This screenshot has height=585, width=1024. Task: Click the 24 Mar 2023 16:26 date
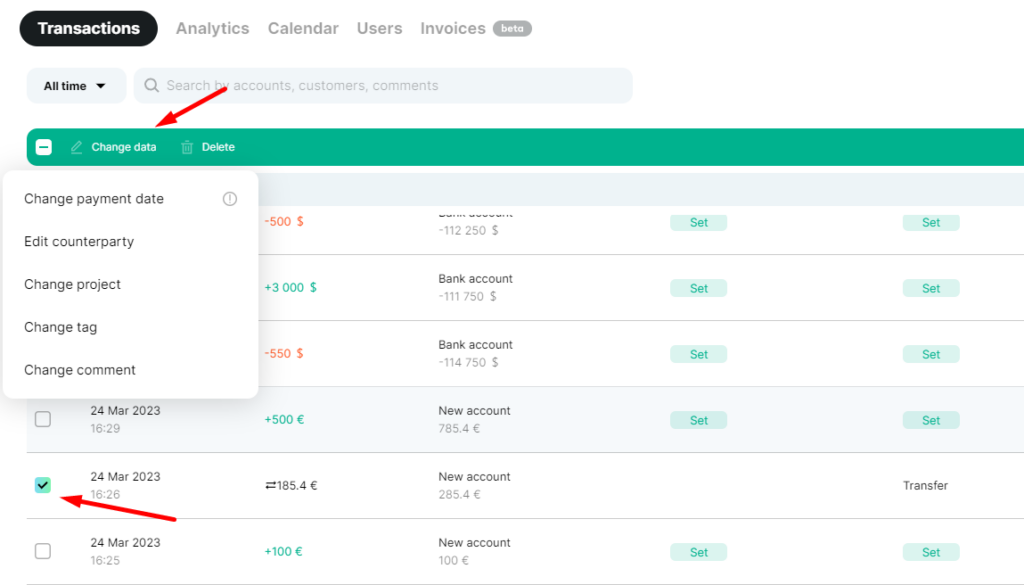(x=125, y=485)
